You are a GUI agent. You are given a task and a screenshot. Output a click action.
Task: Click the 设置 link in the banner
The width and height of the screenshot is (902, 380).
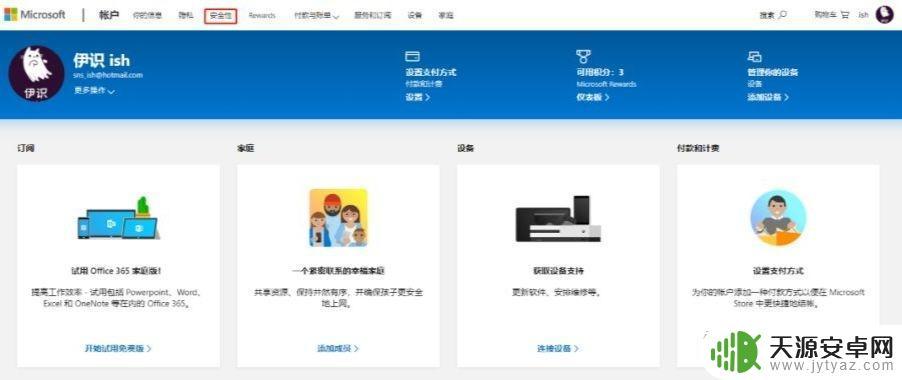(418, 97)
